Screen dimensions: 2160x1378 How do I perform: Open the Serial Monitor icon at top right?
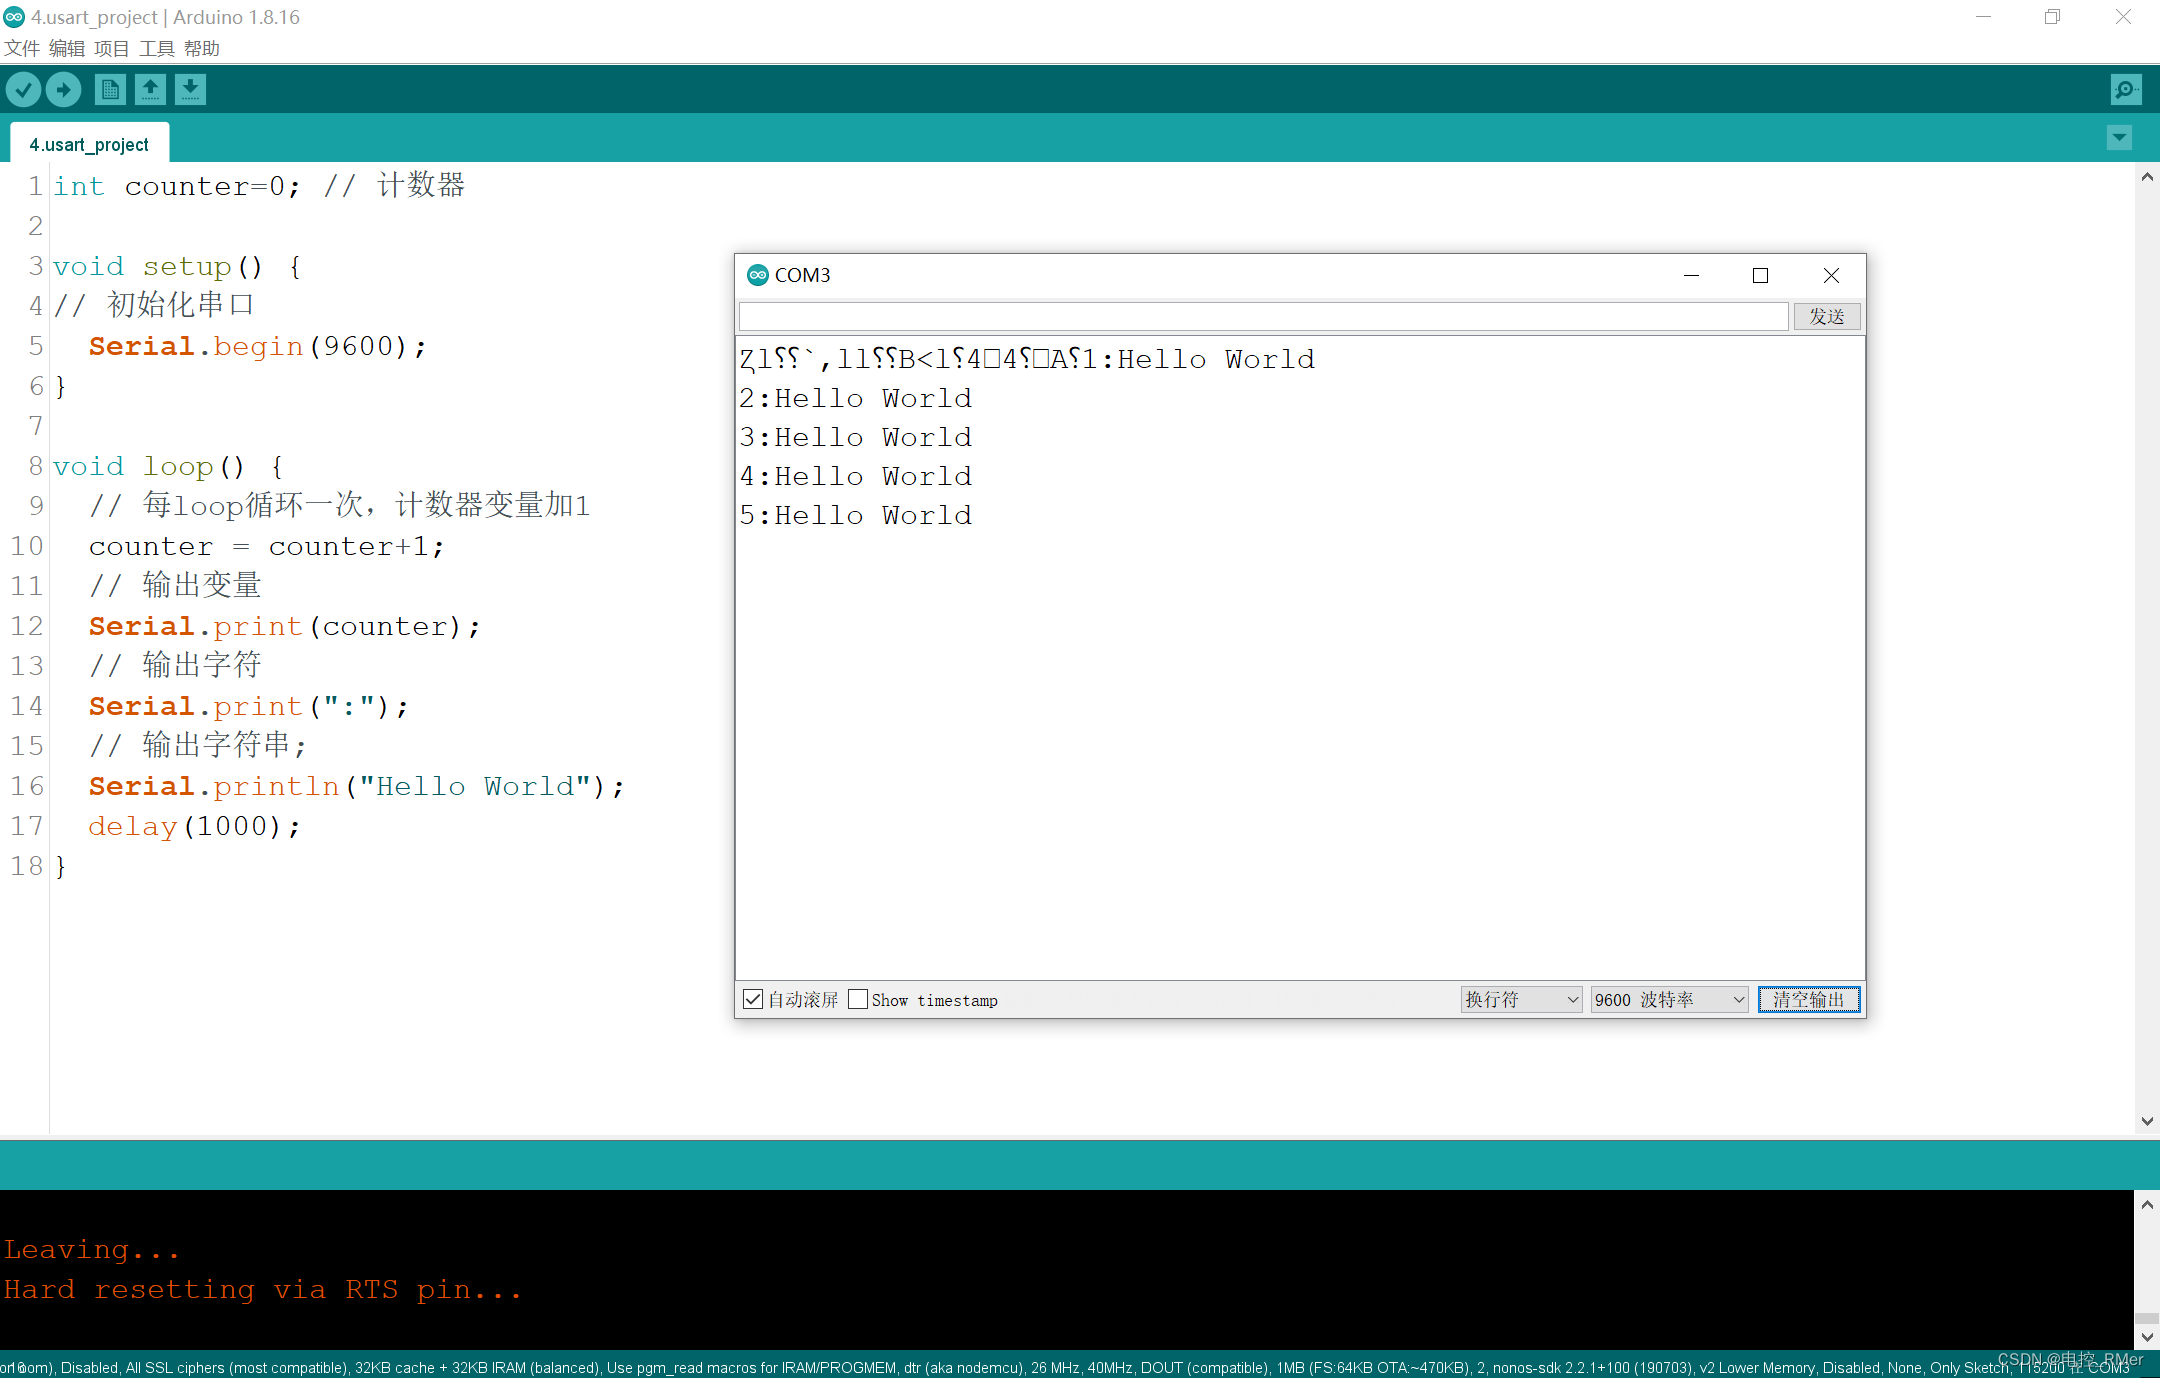pyautogui.click(x=2125, y=89)
